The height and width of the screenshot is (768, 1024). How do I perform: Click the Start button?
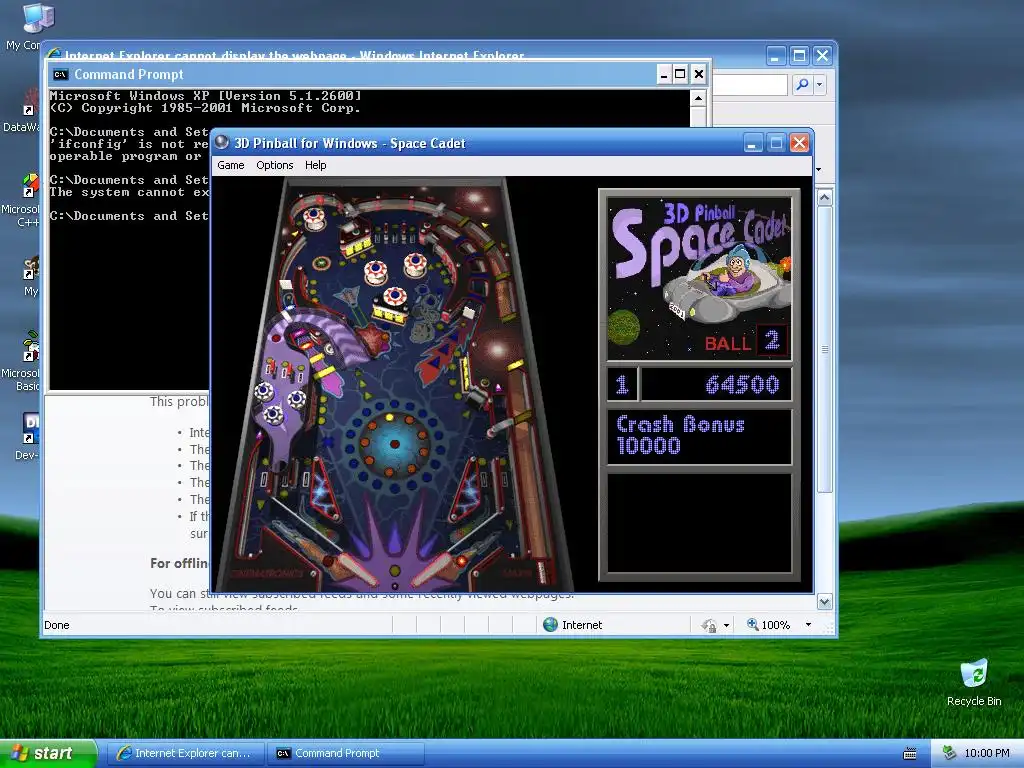[48, 753]
